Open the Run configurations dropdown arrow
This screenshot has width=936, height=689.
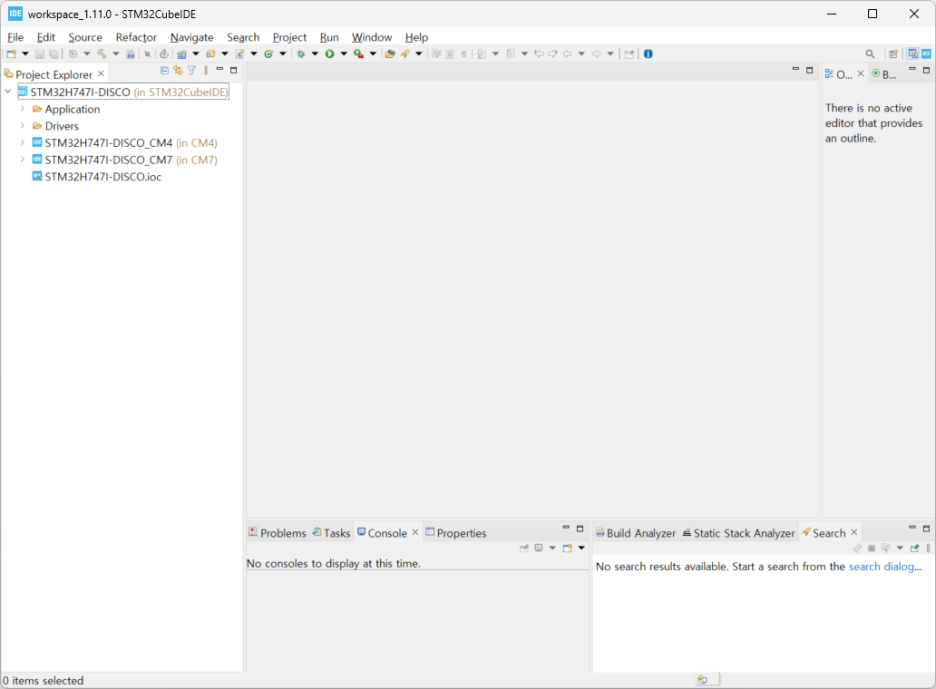tap(344, 54)
